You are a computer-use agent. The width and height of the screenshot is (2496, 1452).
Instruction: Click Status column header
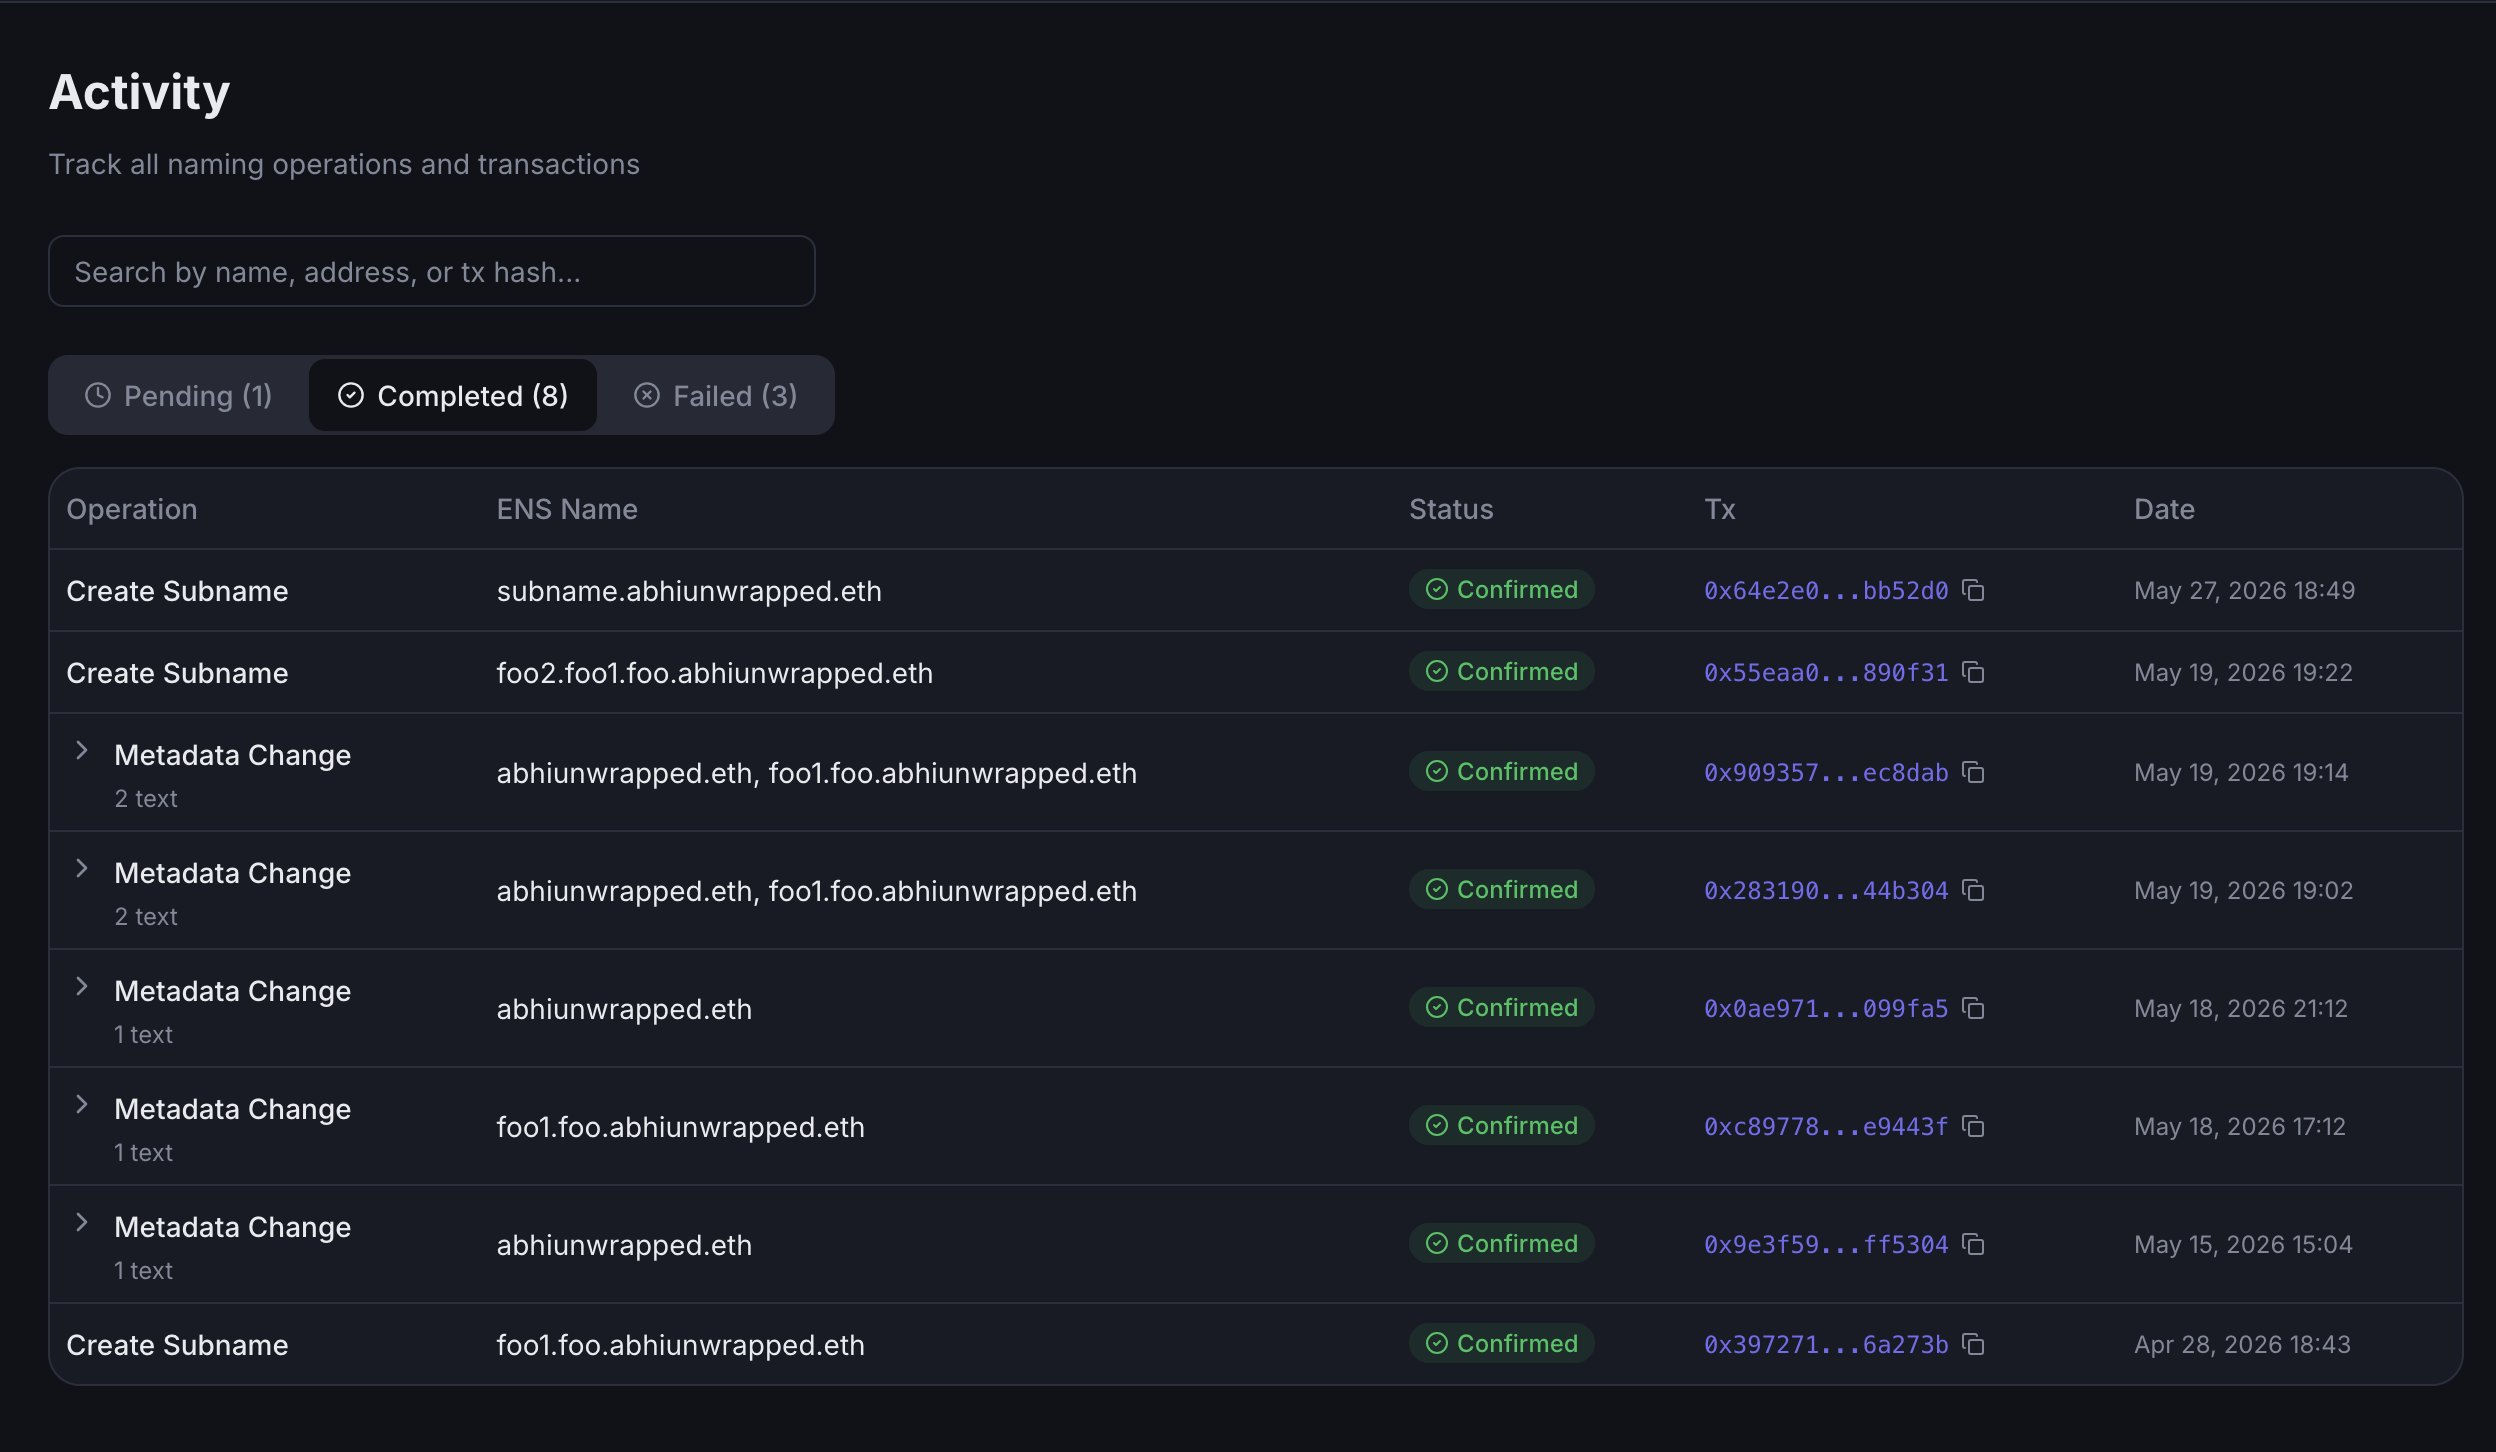click(1451, 509)
